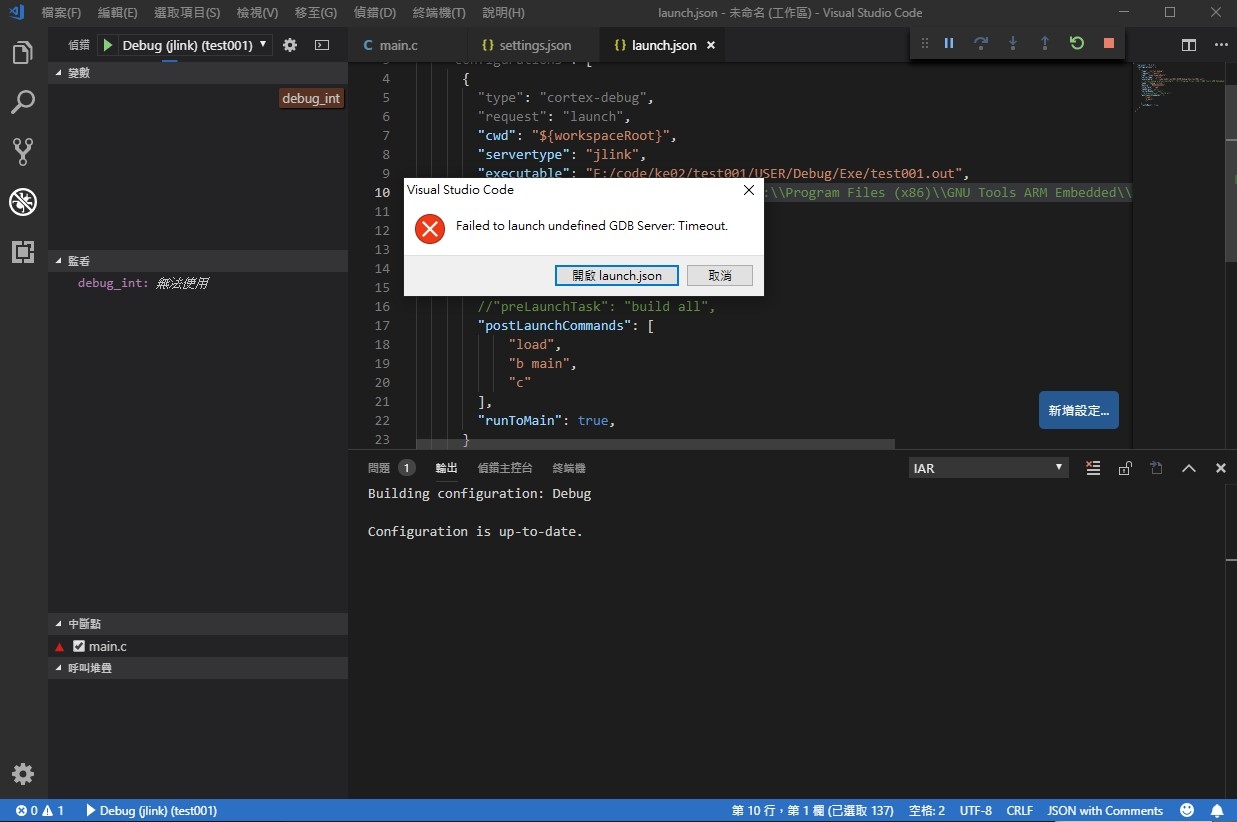
Task: Click the Step Over debug icon
Action: [981, 43]
